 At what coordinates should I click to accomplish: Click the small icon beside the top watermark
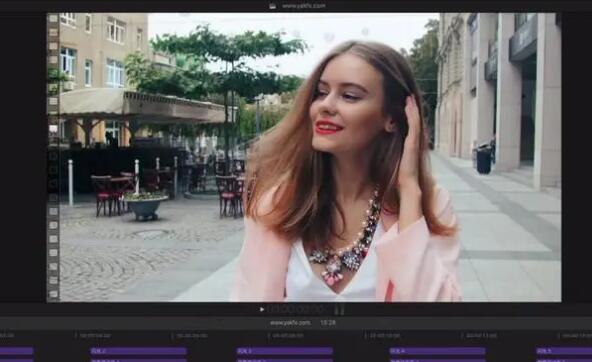(273, 6)
